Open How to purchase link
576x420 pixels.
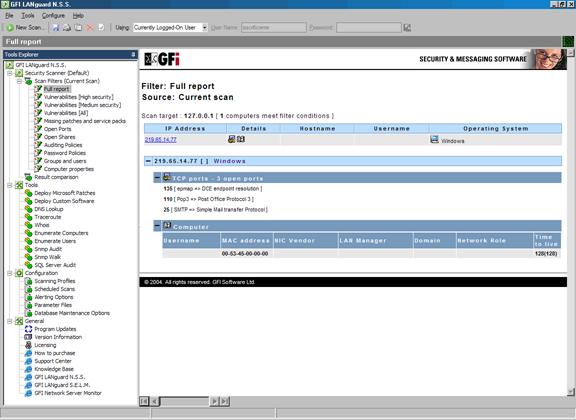[x=54, y=353]
